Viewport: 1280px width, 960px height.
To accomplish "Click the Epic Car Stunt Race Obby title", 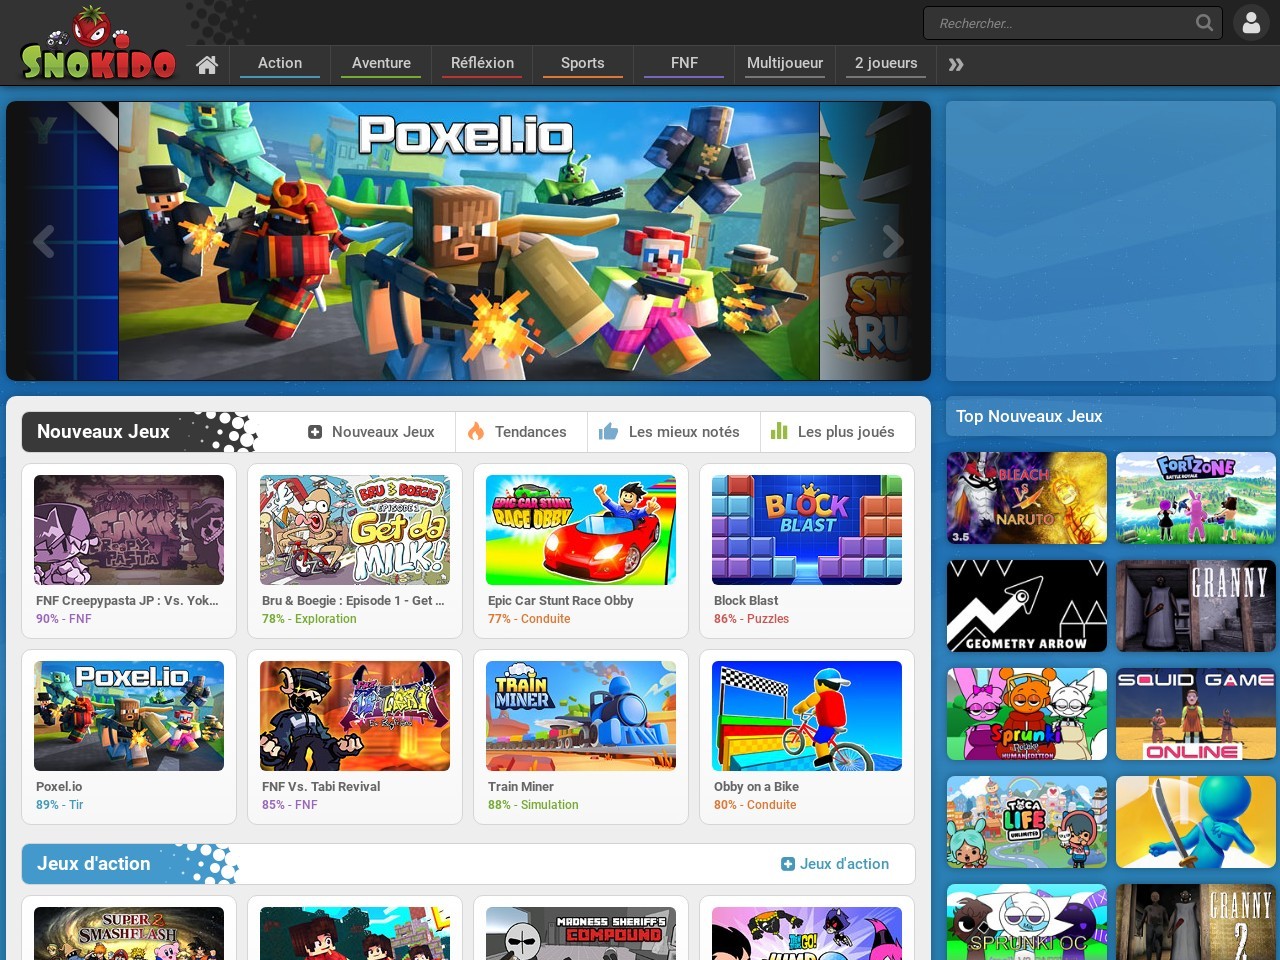I will [x=561, y=601].
